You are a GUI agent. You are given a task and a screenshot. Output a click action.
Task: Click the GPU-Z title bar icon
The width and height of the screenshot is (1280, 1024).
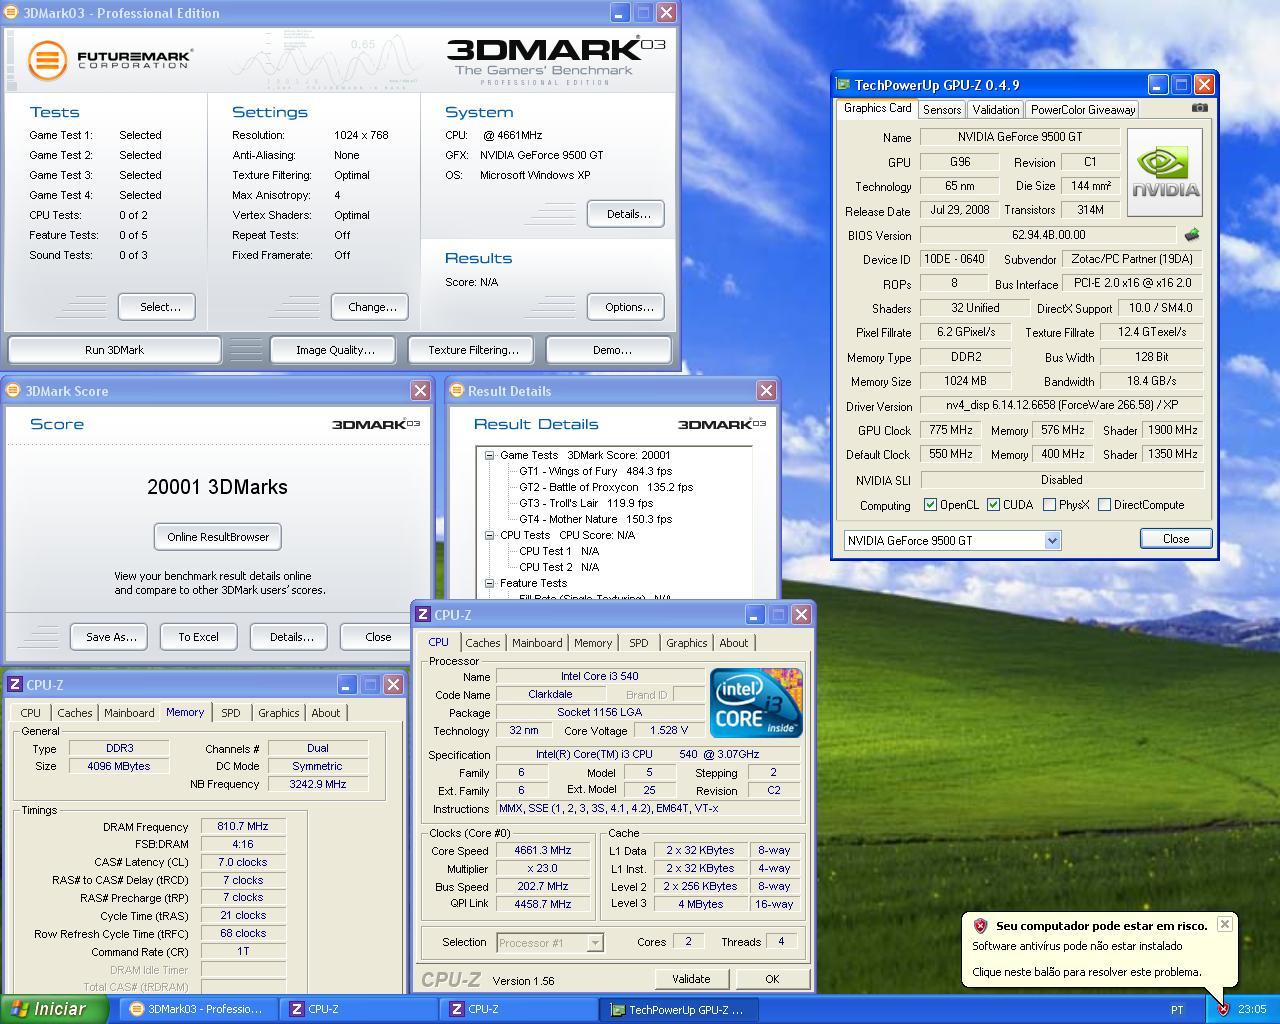pyautogui.click(x=844, y=85)
